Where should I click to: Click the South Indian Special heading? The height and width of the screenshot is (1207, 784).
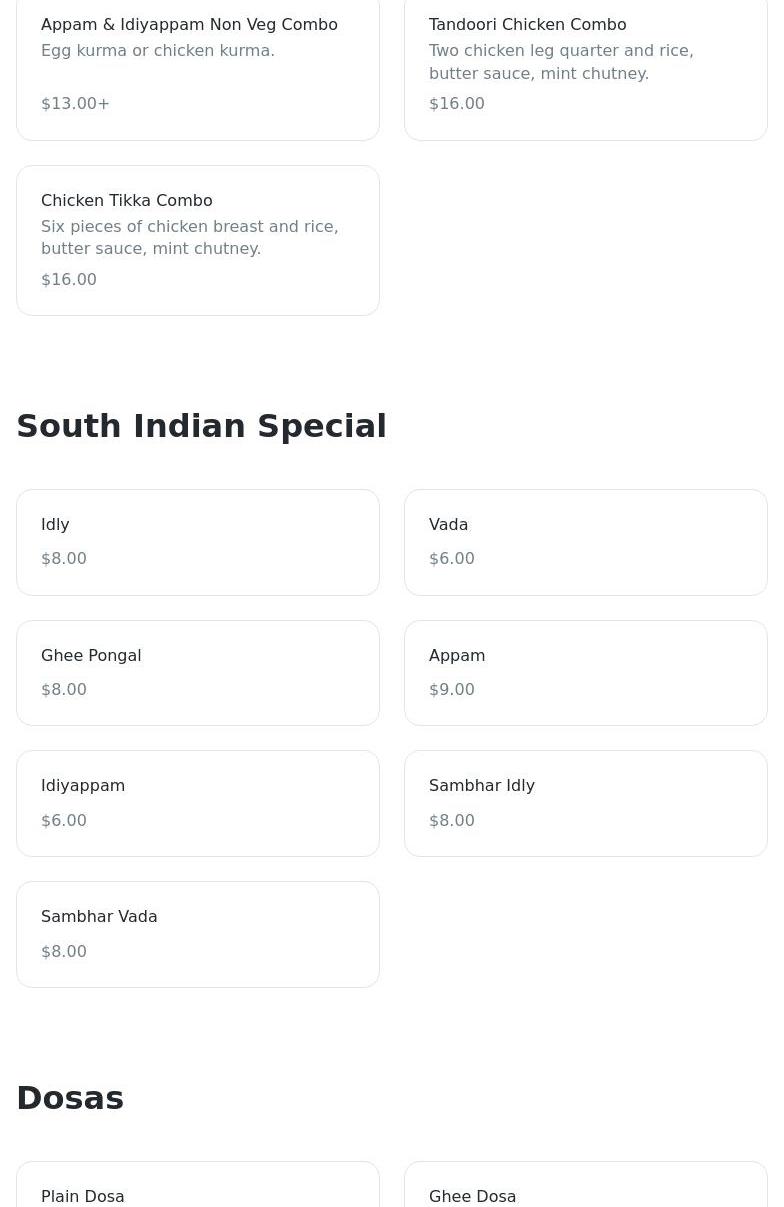[201, 426]
